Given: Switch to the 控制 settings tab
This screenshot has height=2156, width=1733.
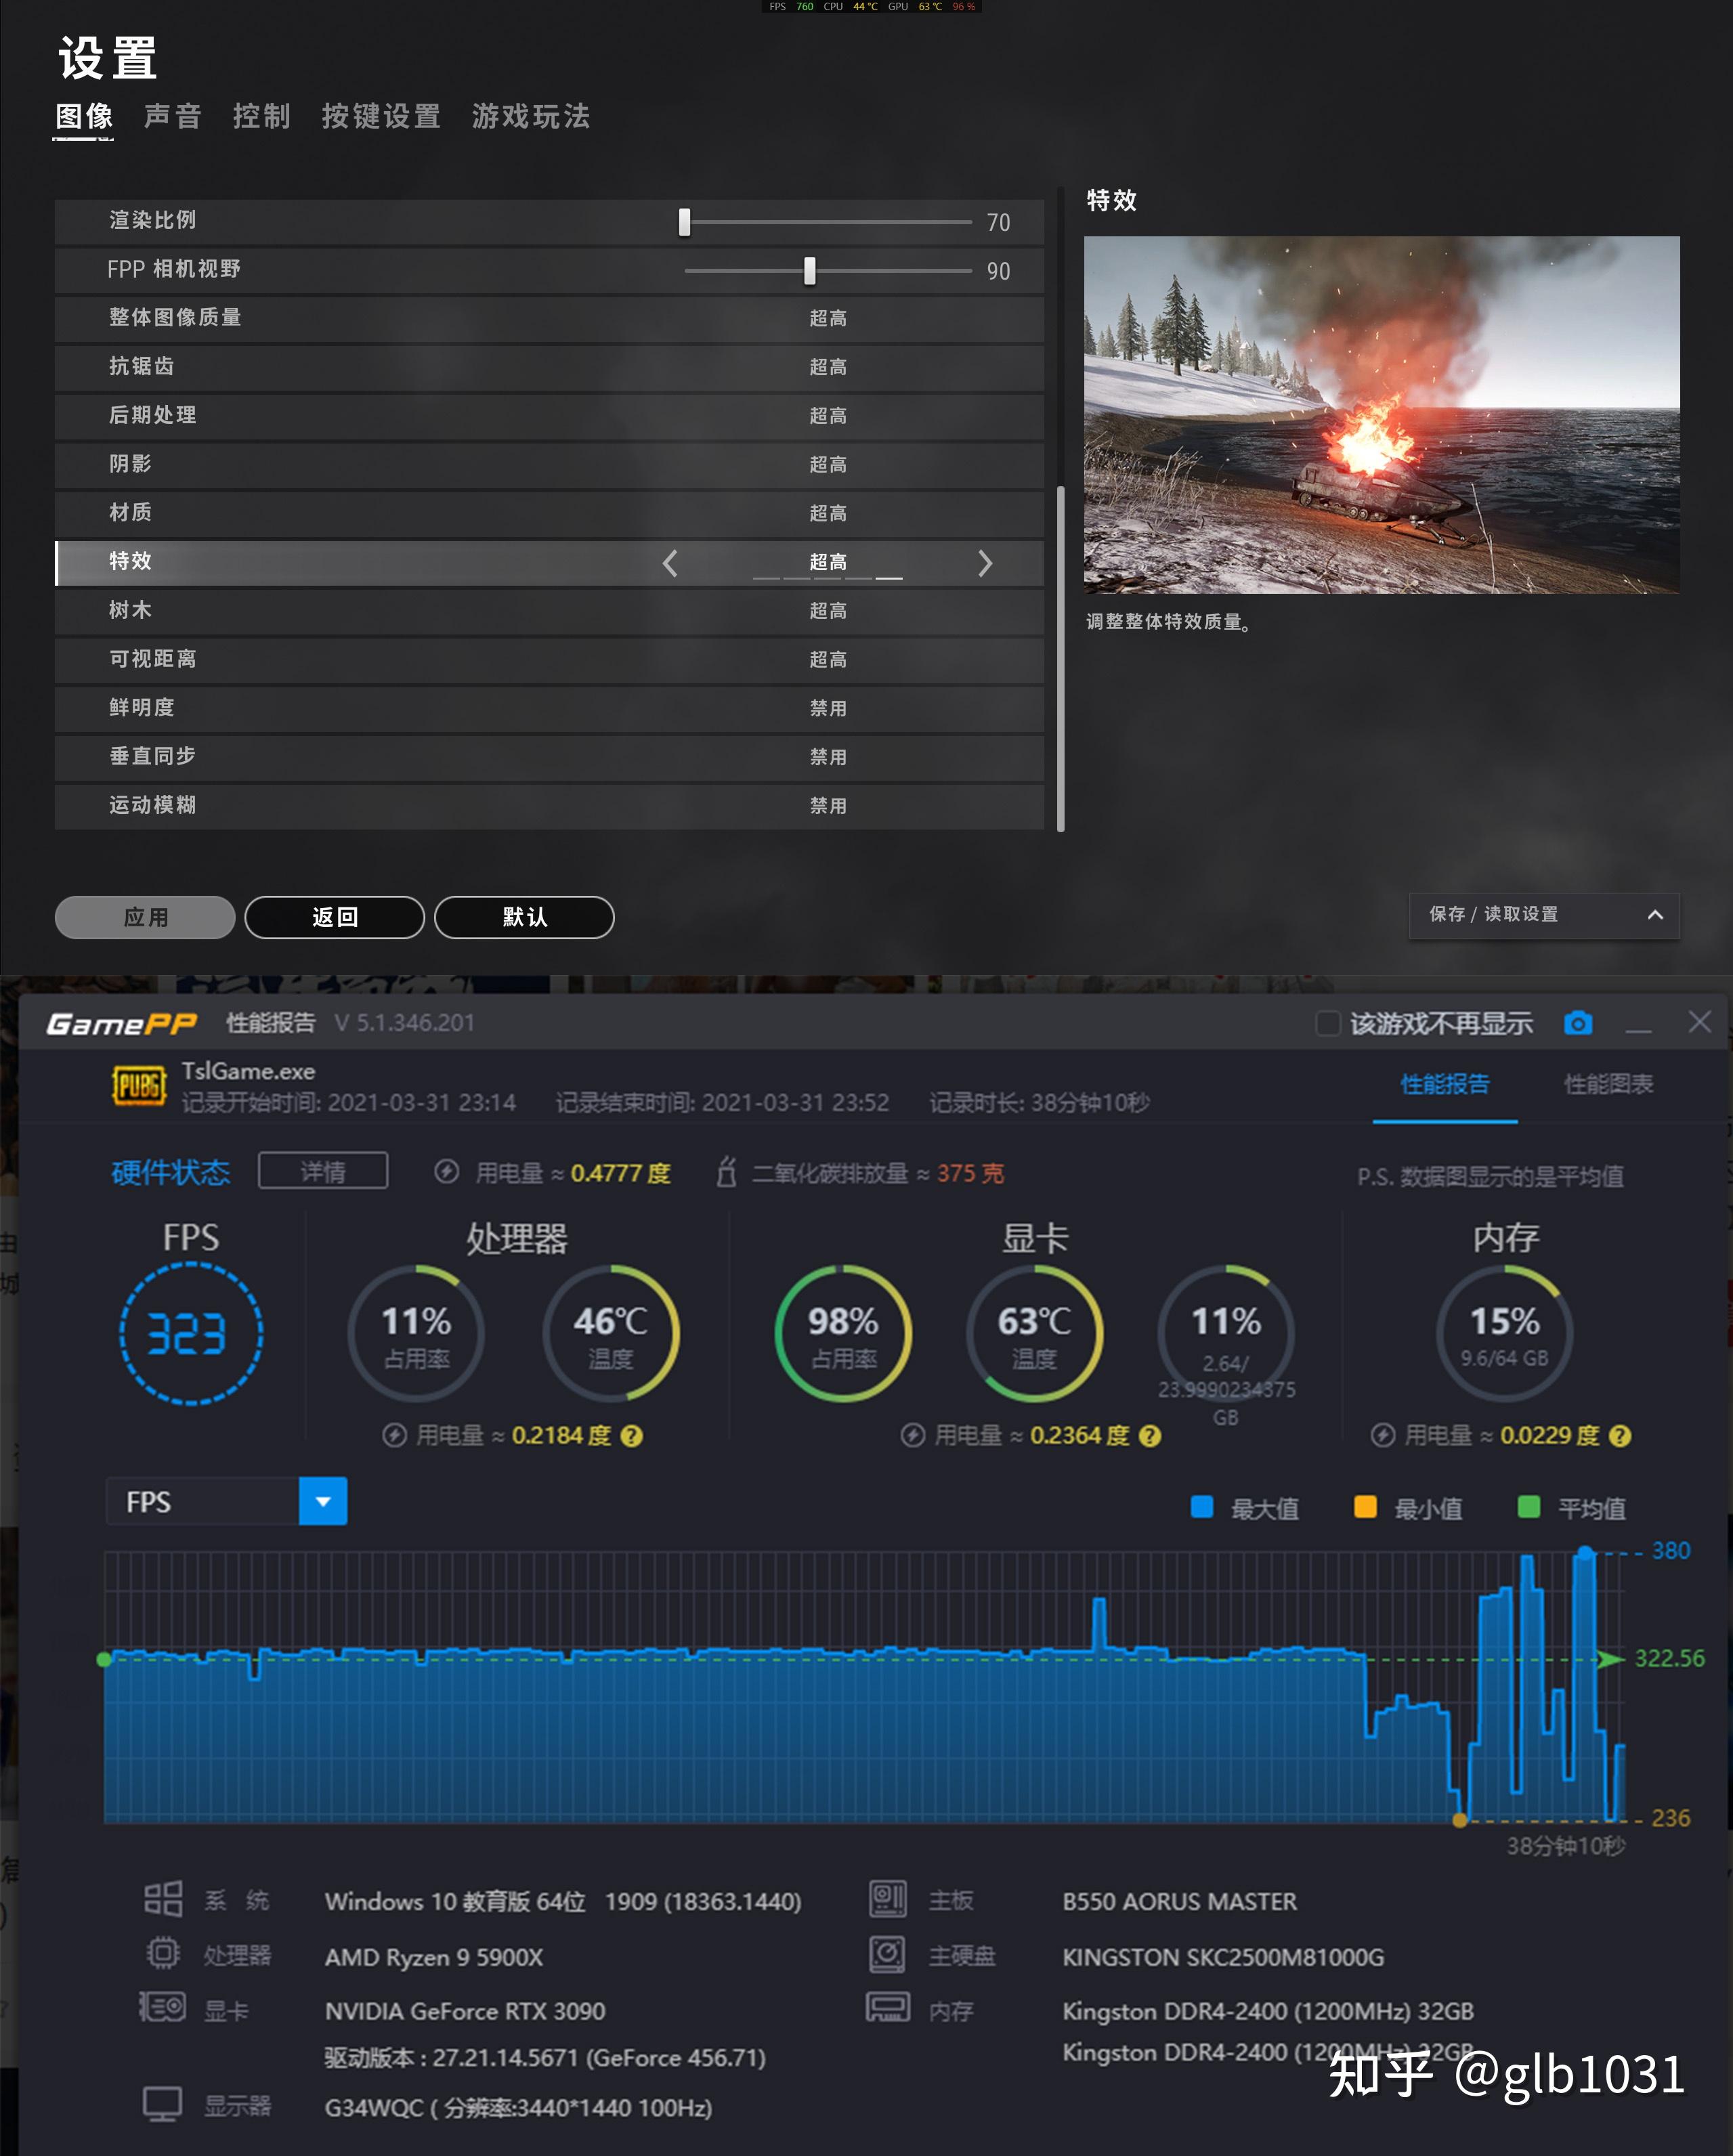Looking at the screenshot, I should pos(262,116).
